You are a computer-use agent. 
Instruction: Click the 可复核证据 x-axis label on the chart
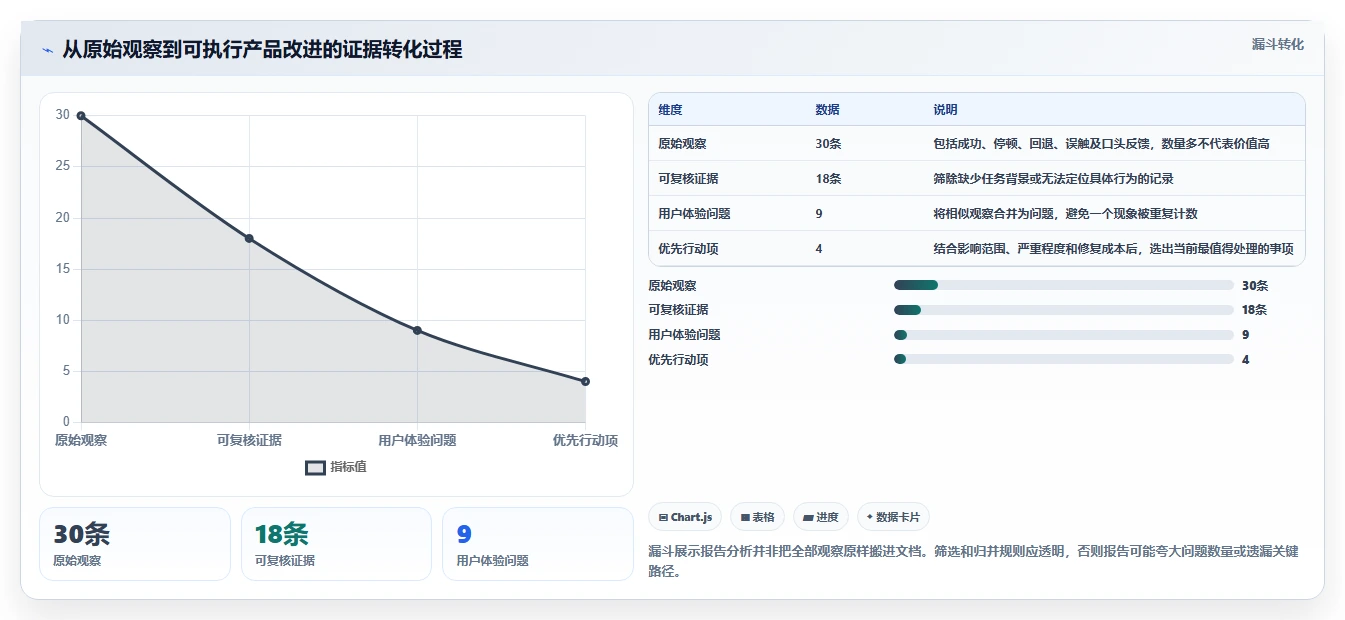tap(249, 440)
